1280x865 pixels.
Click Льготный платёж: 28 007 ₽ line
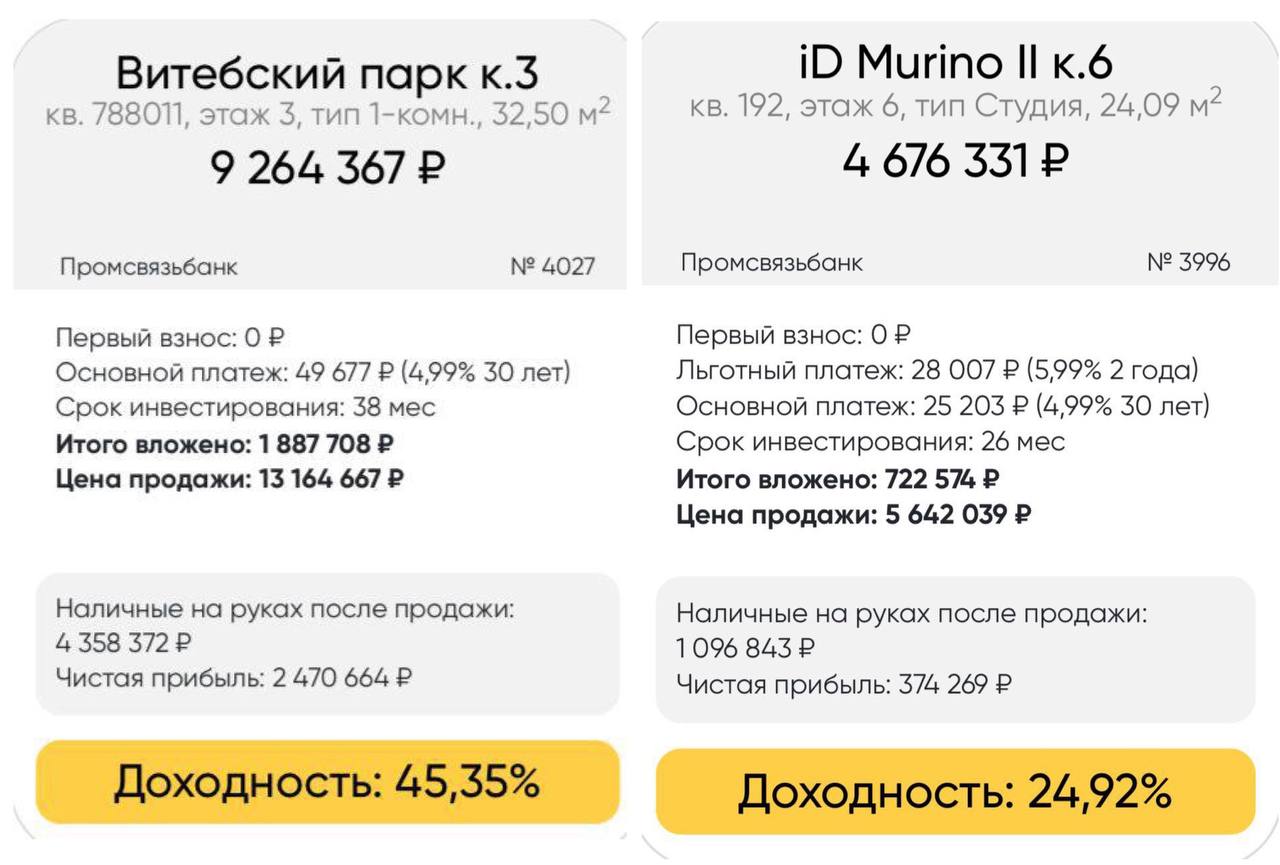(937, 370)
